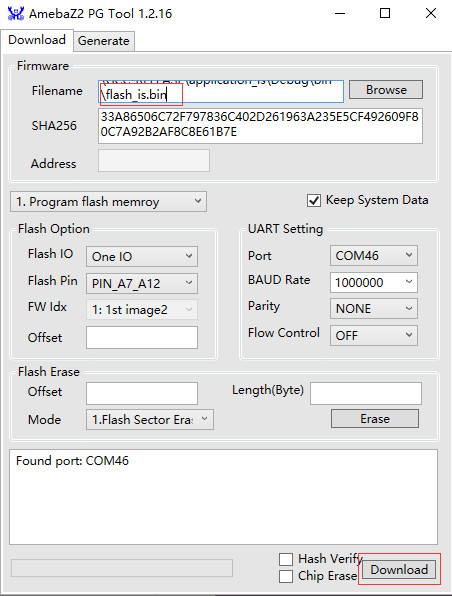Switch to the Generate tab

tap(104, 41)
